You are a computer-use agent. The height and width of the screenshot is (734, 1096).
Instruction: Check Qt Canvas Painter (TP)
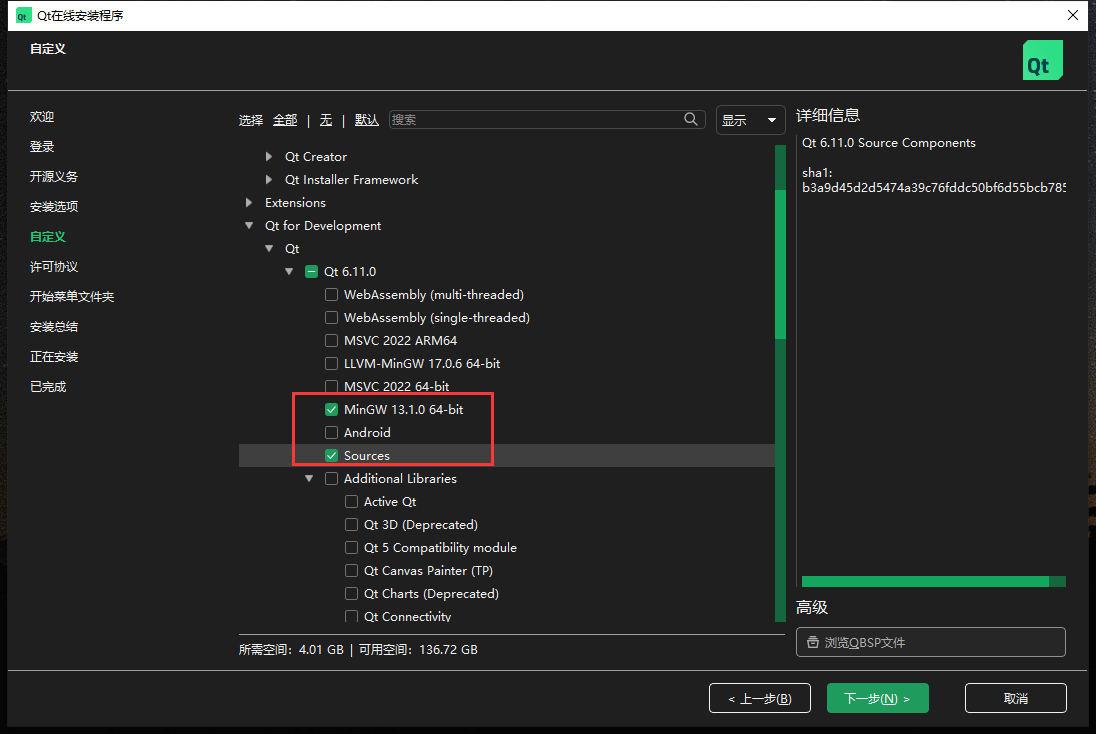click(352, 571)
